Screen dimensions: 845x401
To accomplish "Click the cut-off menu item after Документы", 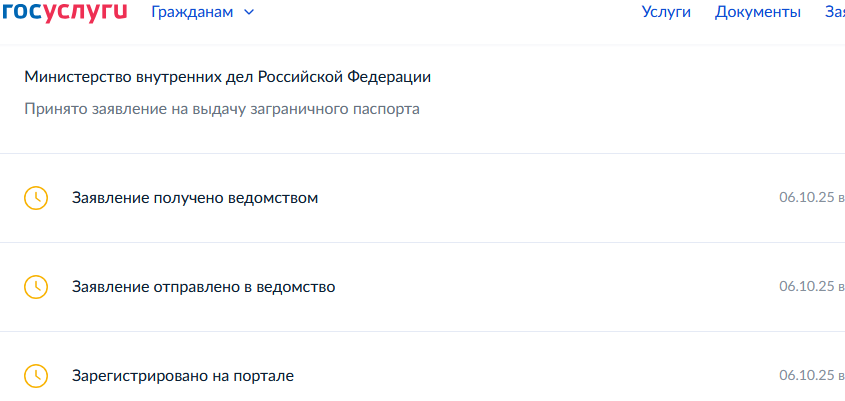I will 834,12.
